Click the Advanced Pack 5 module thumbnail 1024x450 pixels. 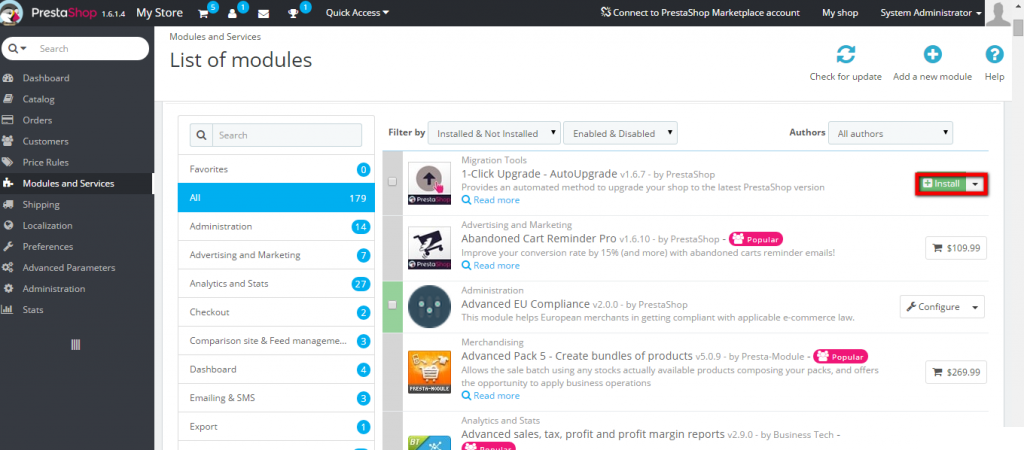click(x=429, y=372)
